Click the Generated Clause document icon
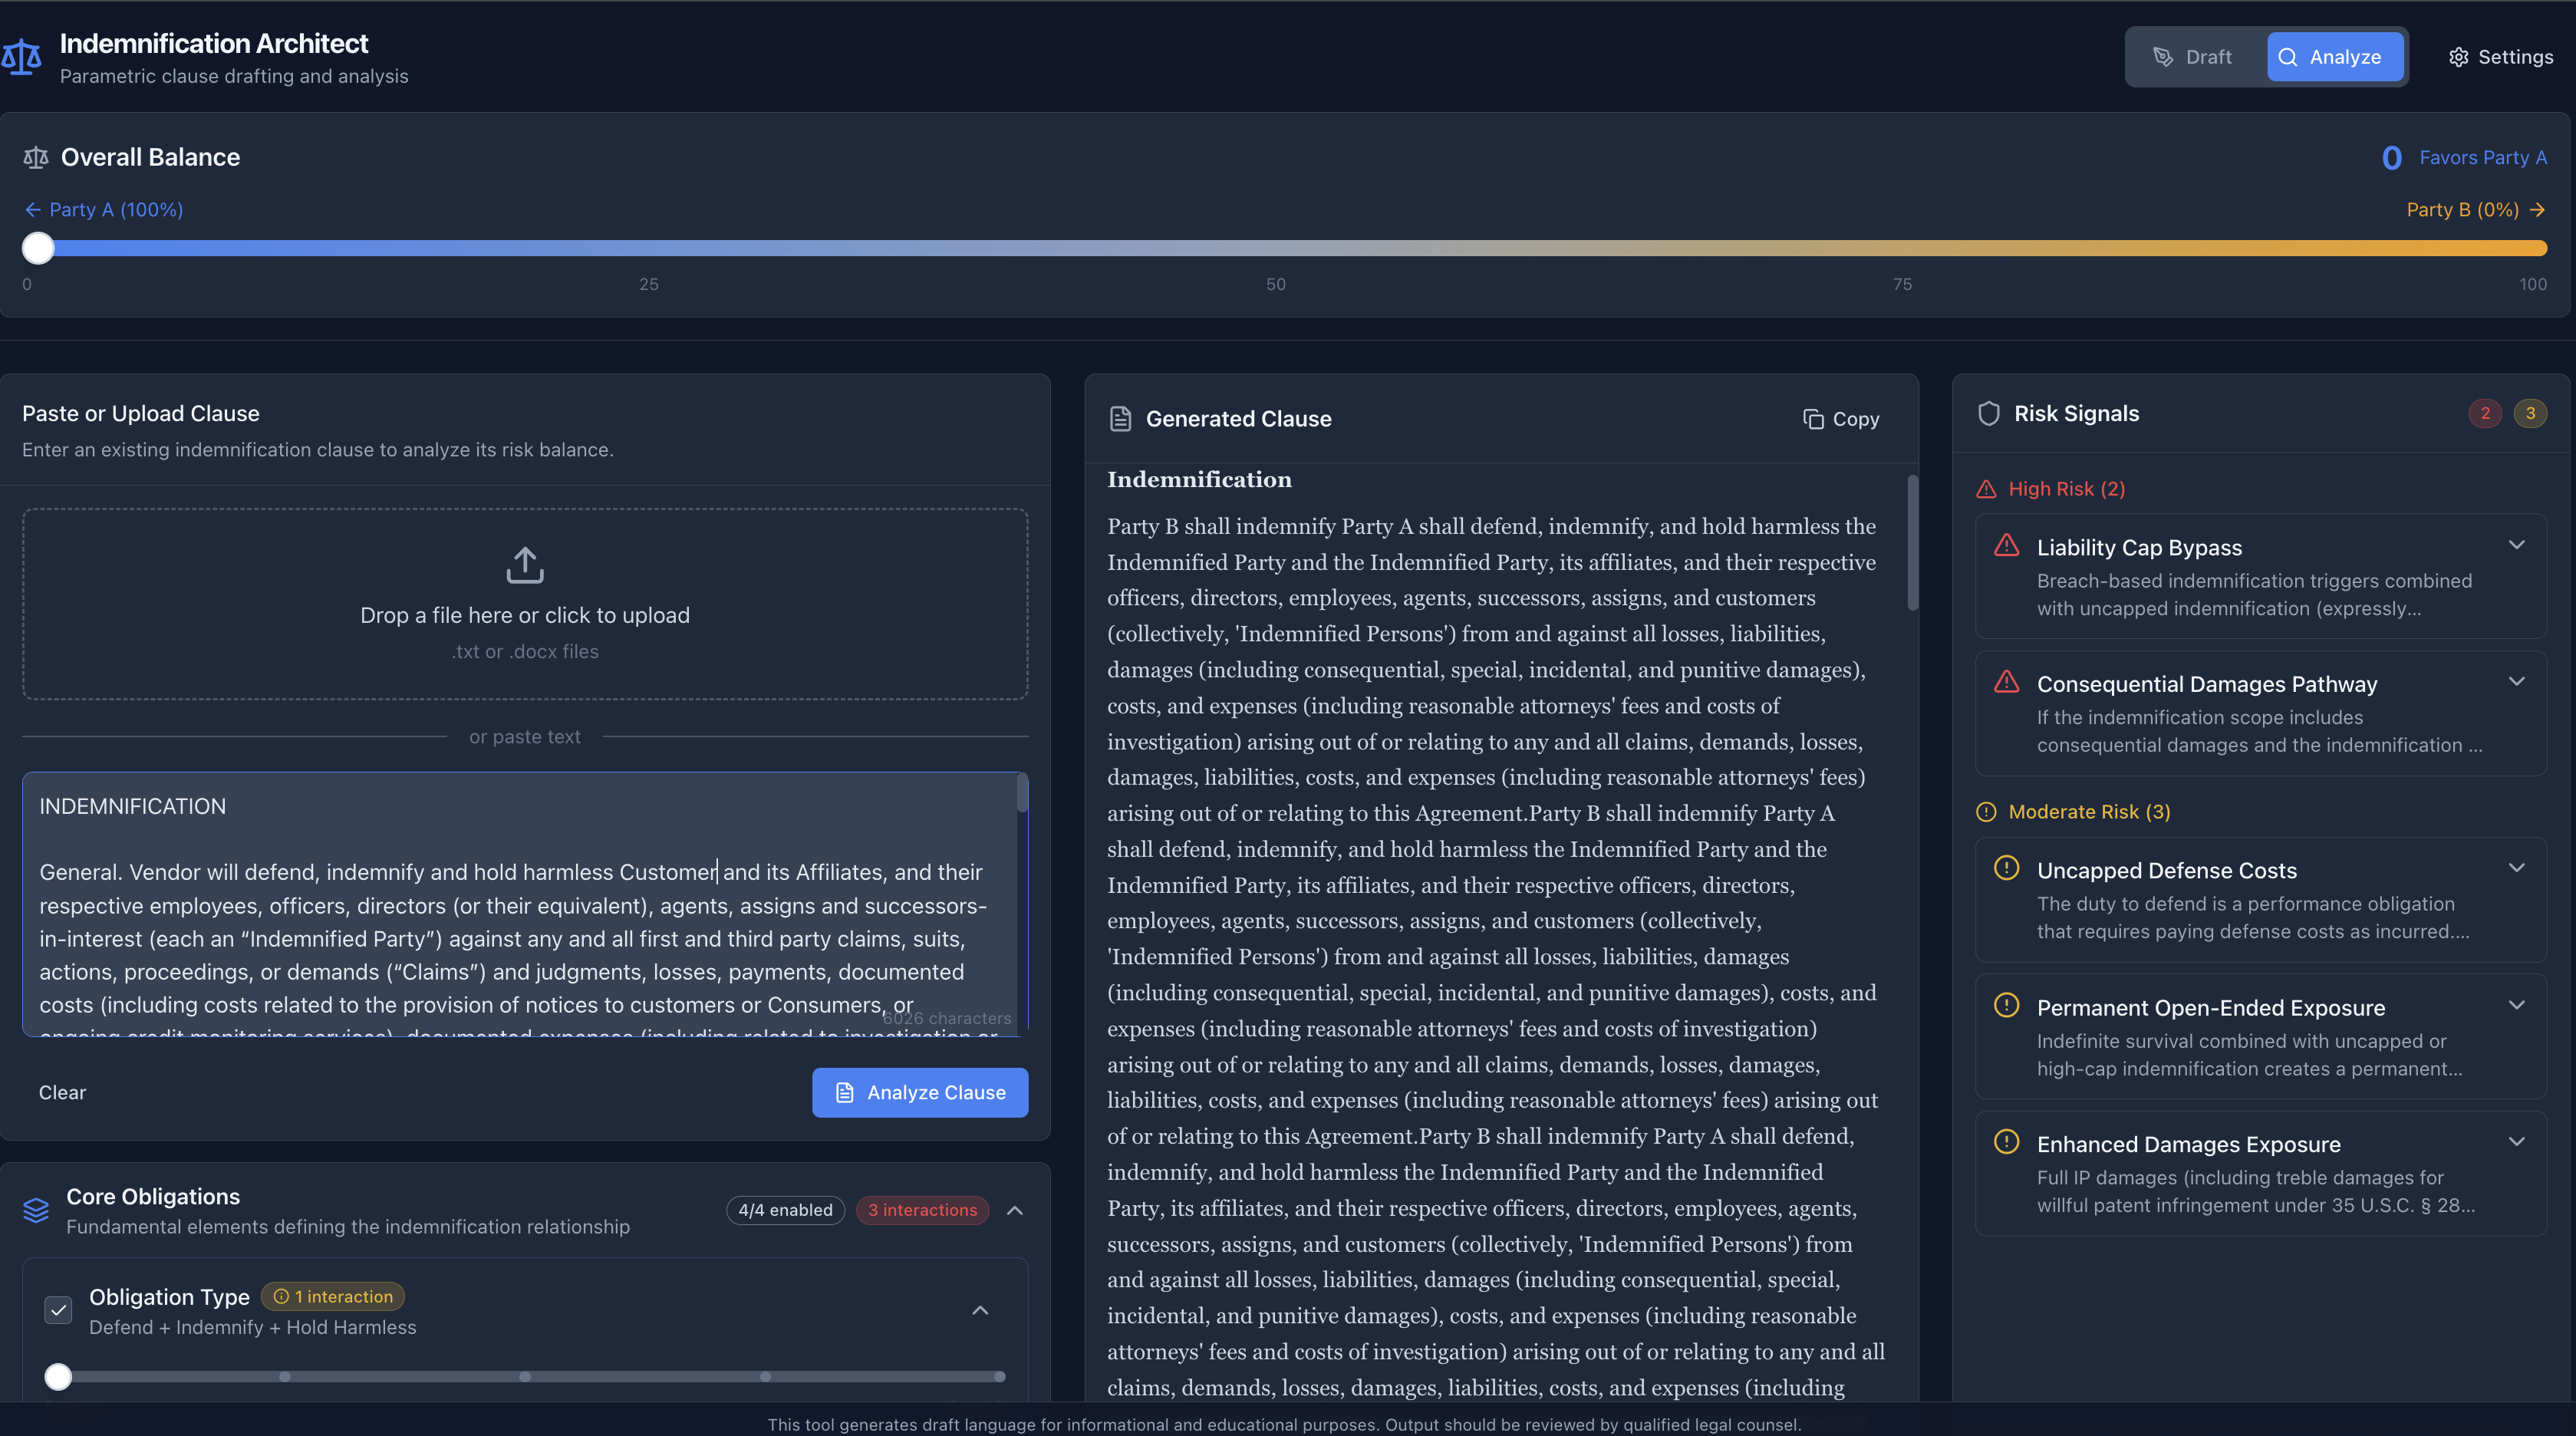Screen dimensions: 2576x1436 click(1120, 419)
